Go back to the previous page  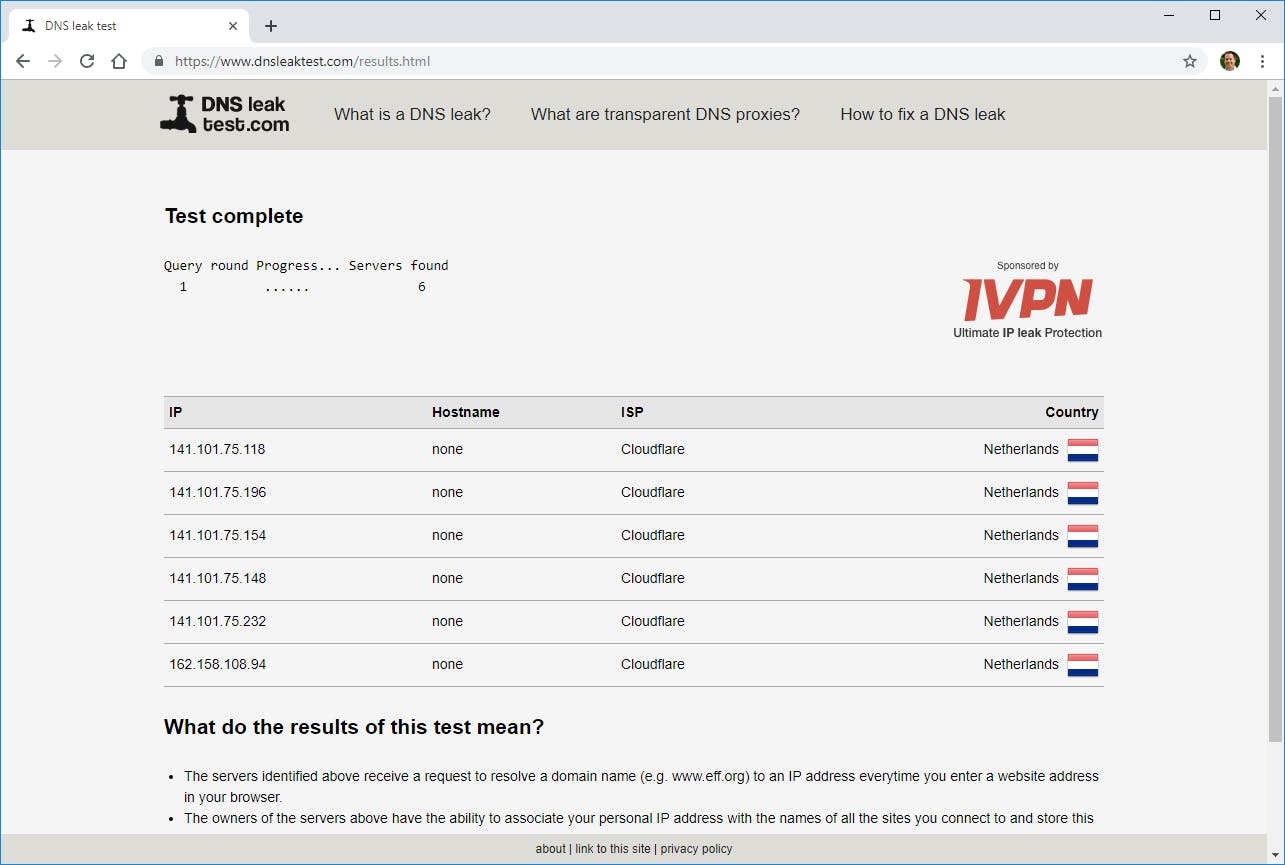[23, 61]
